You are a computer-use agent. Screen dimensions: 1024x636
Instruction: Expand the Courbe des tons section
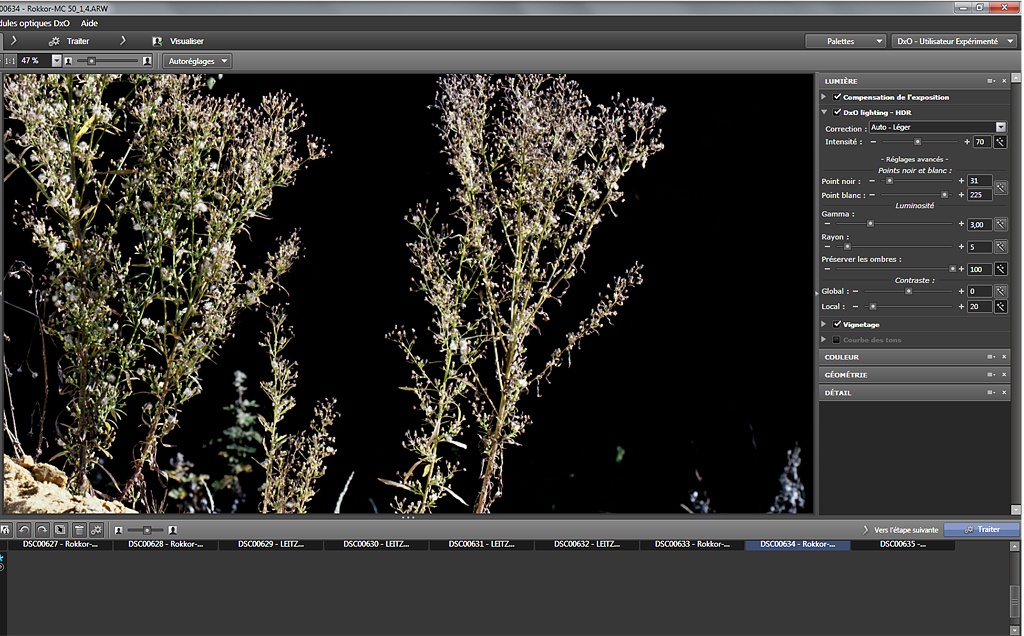(824, 340)
